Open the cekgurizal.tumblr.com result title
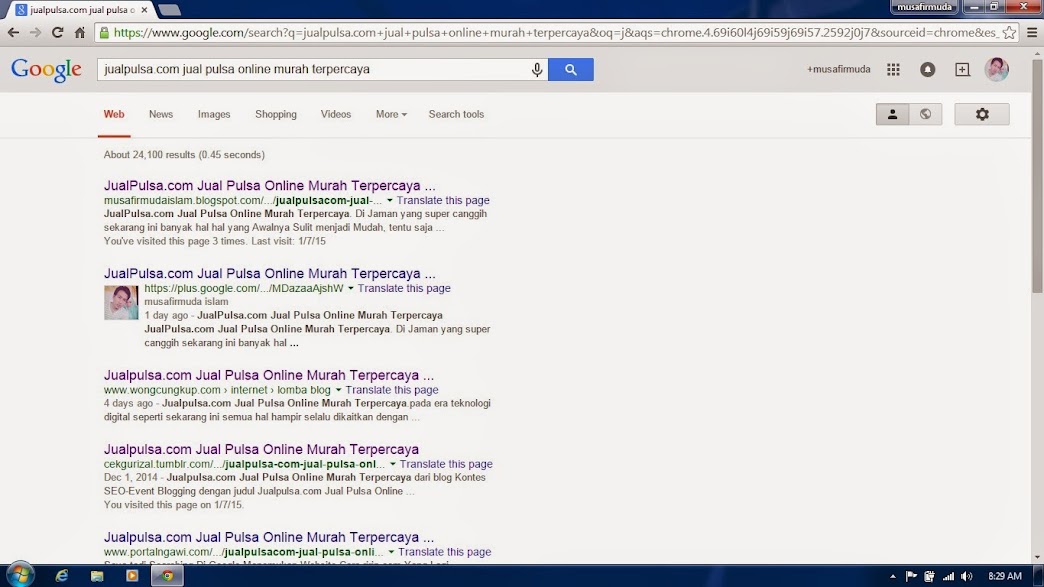The image size is (1044, 587). (261, 449)
